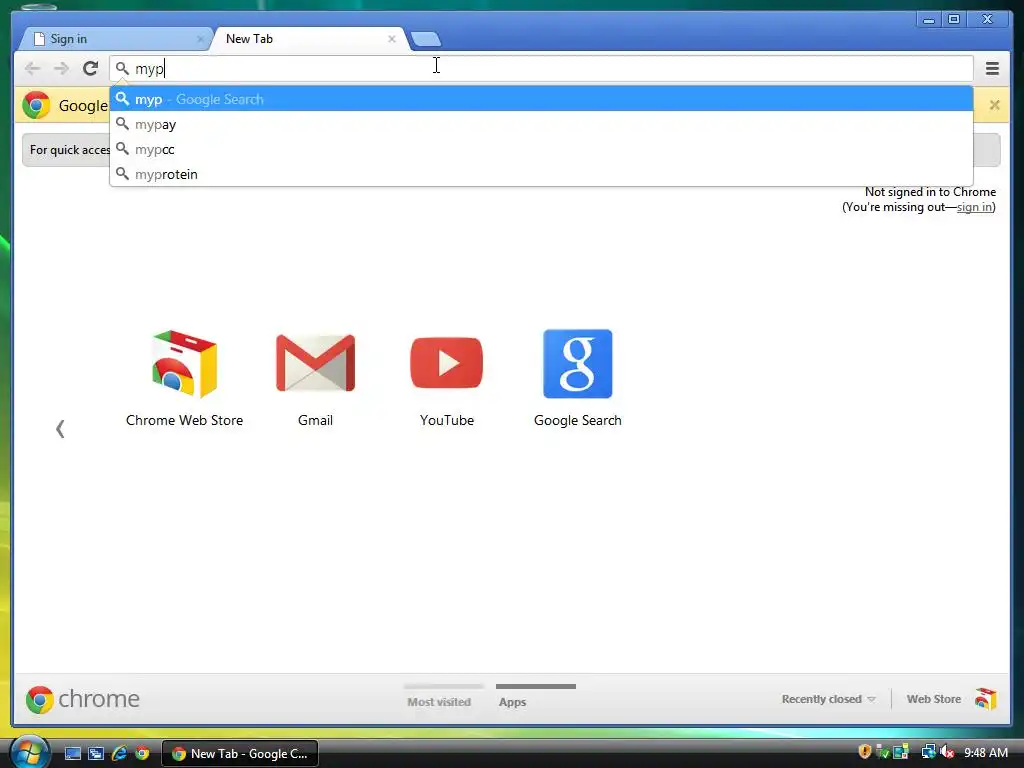Close the Sign in tab
Screen dimensions: 1024x768
pos(200,39)
